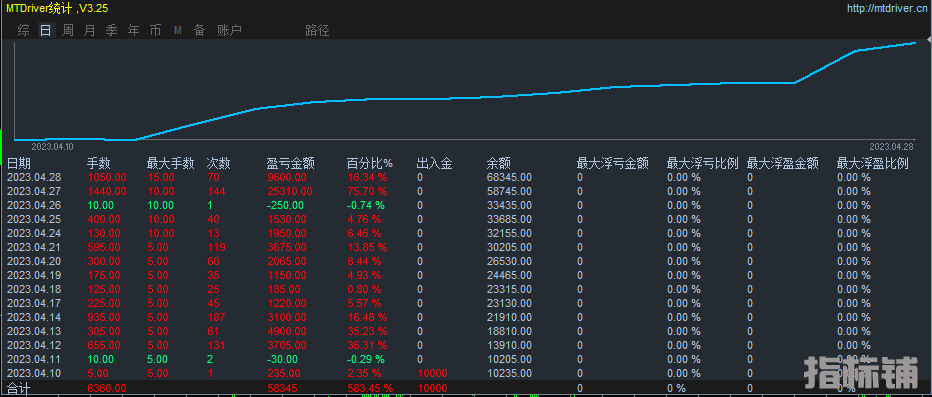
Task: Click loss value -250.00
Action: tap(285, 205)
